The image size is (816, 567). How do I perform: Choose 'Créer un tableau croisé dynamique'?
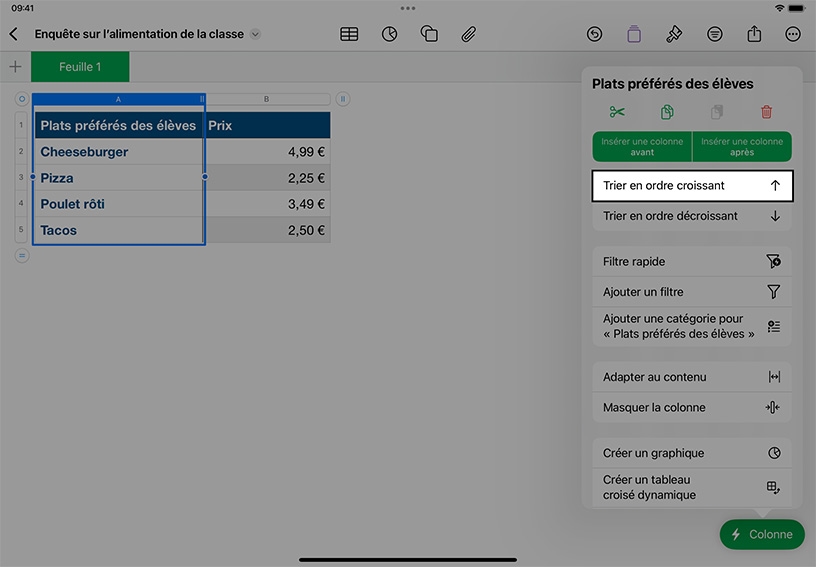click(692, 487)
